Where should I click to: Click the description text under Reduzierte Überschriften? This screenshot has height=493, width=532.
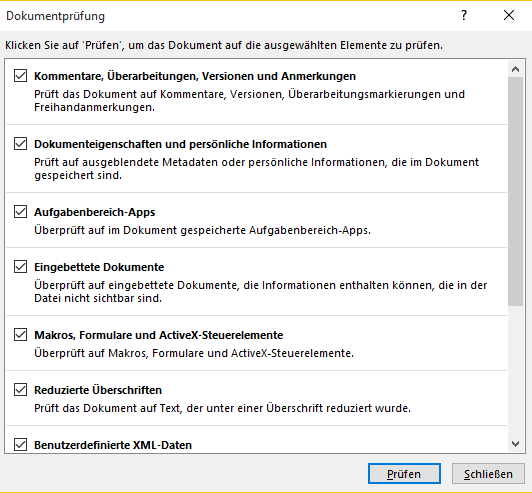tap(222, 408)
